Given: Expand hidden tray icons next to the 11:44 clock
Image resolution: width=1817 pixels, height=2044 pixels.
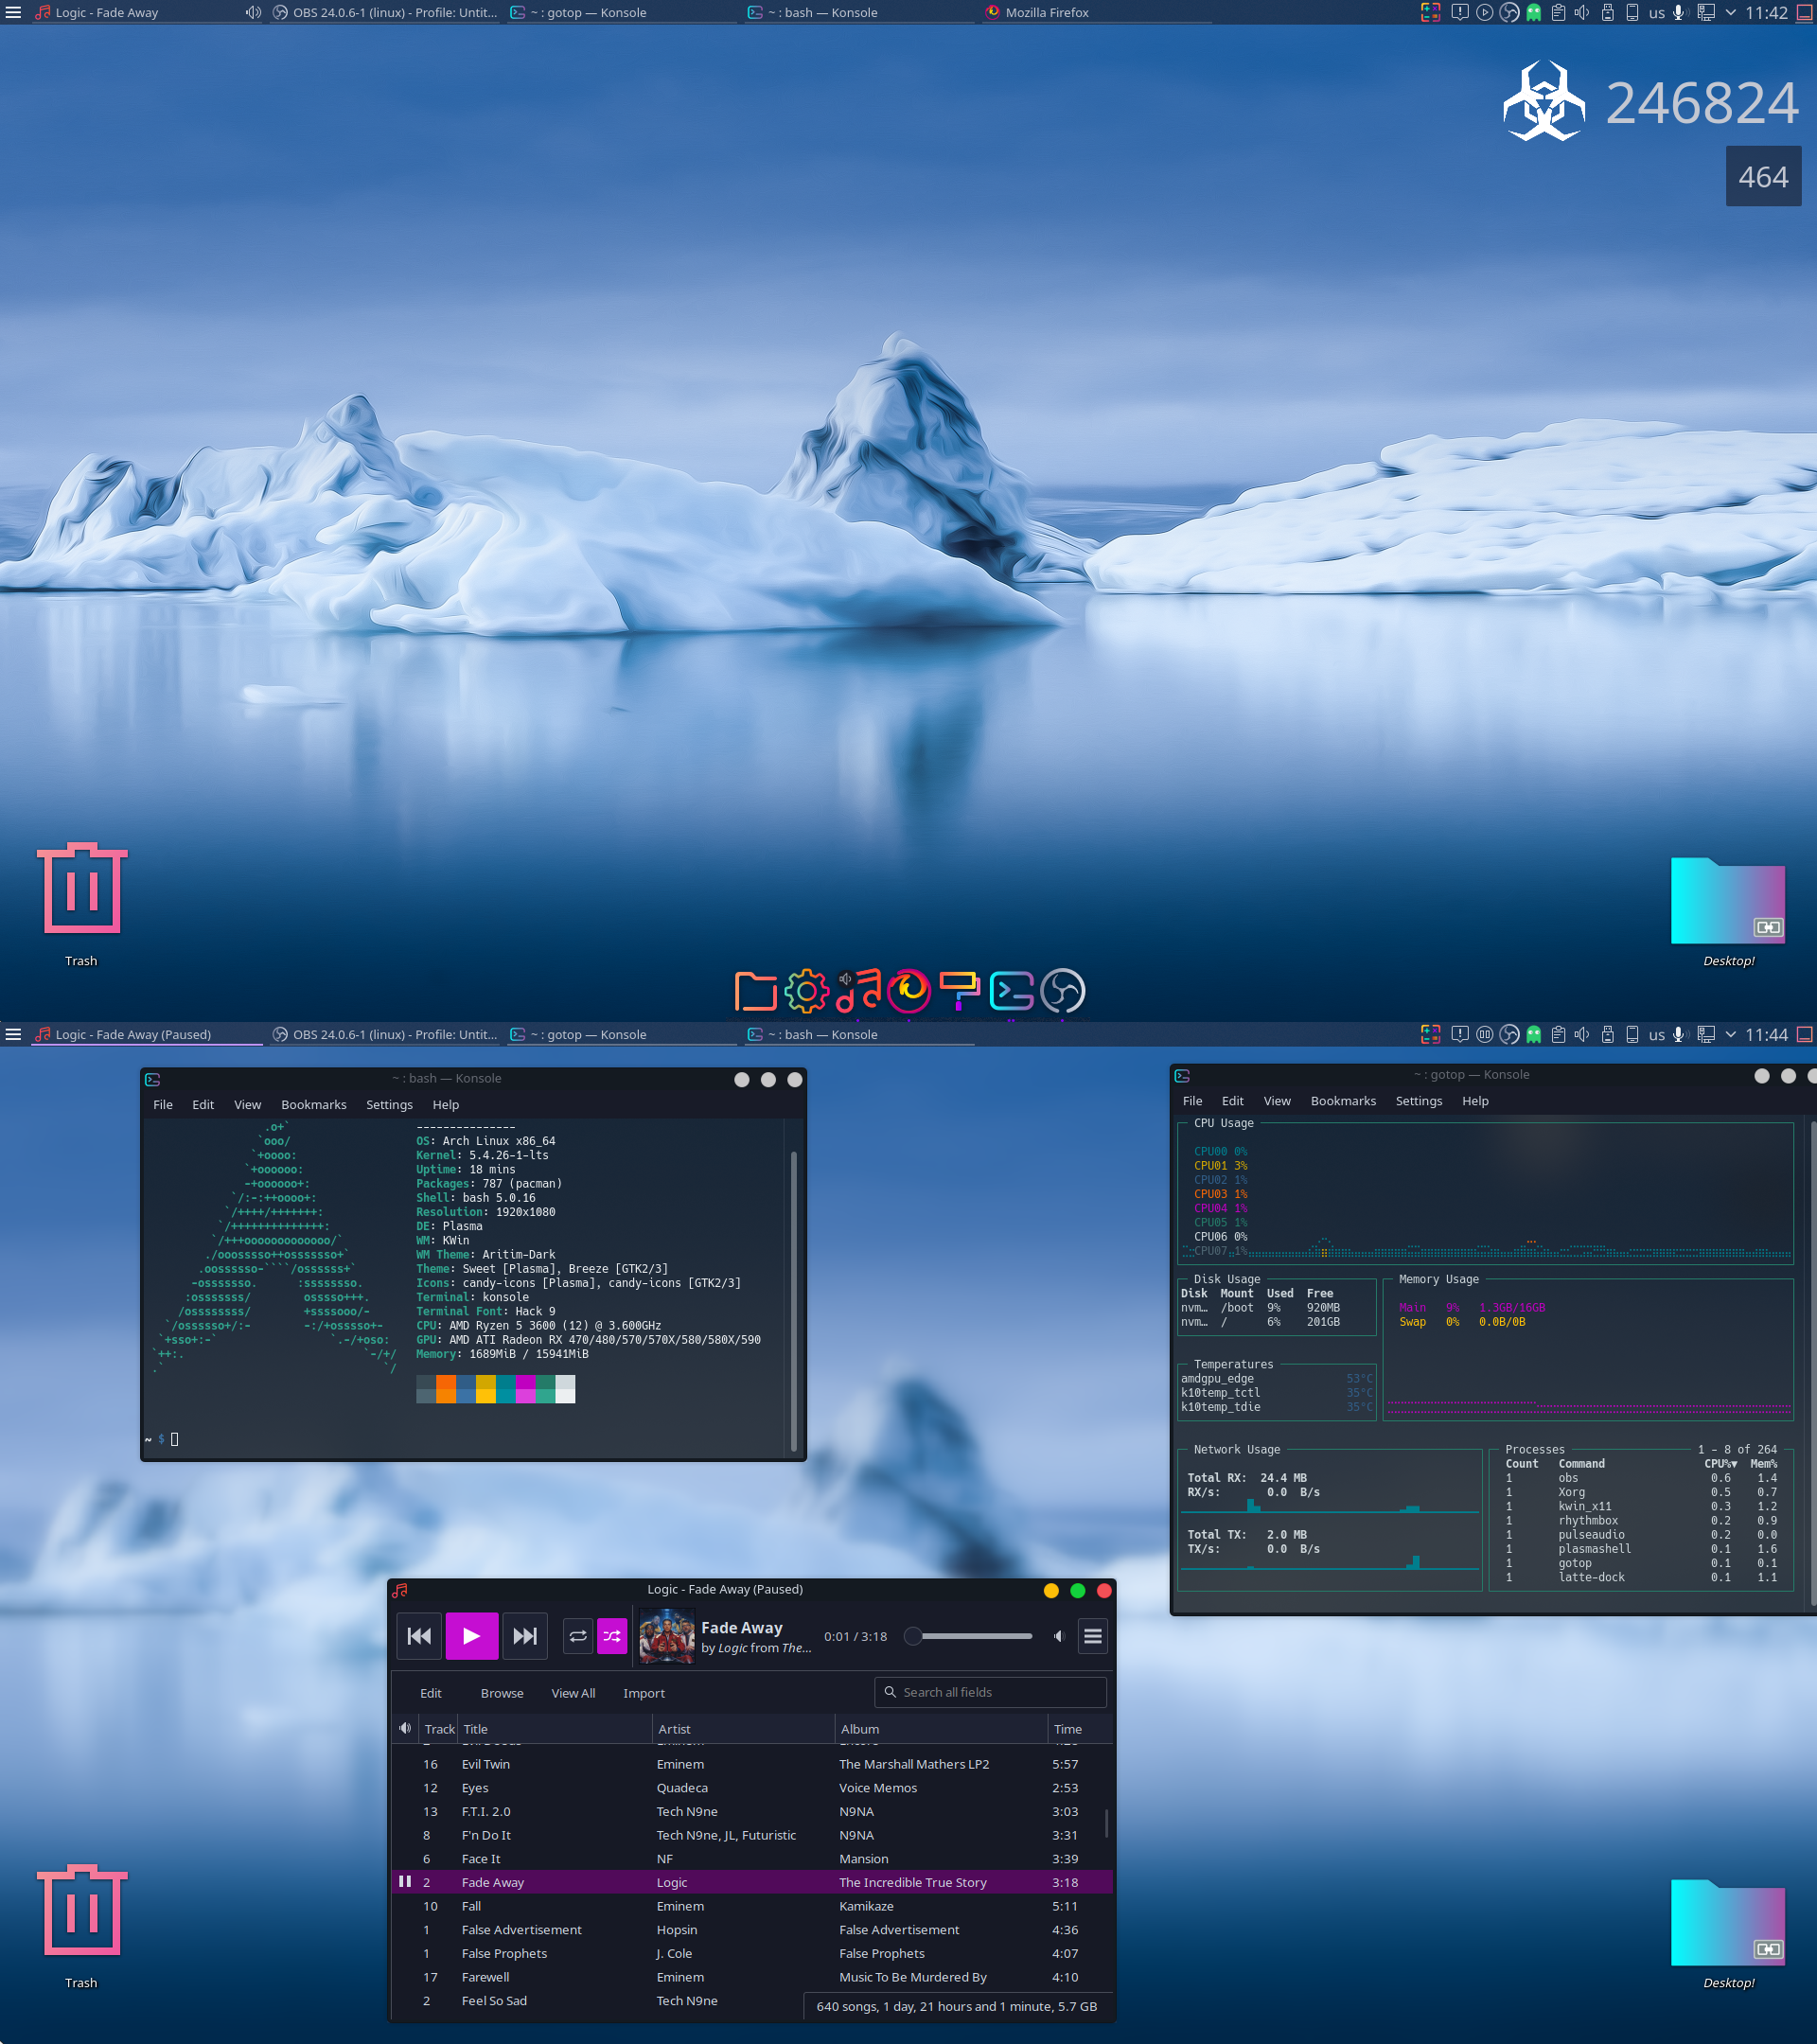Looking at the screenshot, I should click(1730, 1034).
